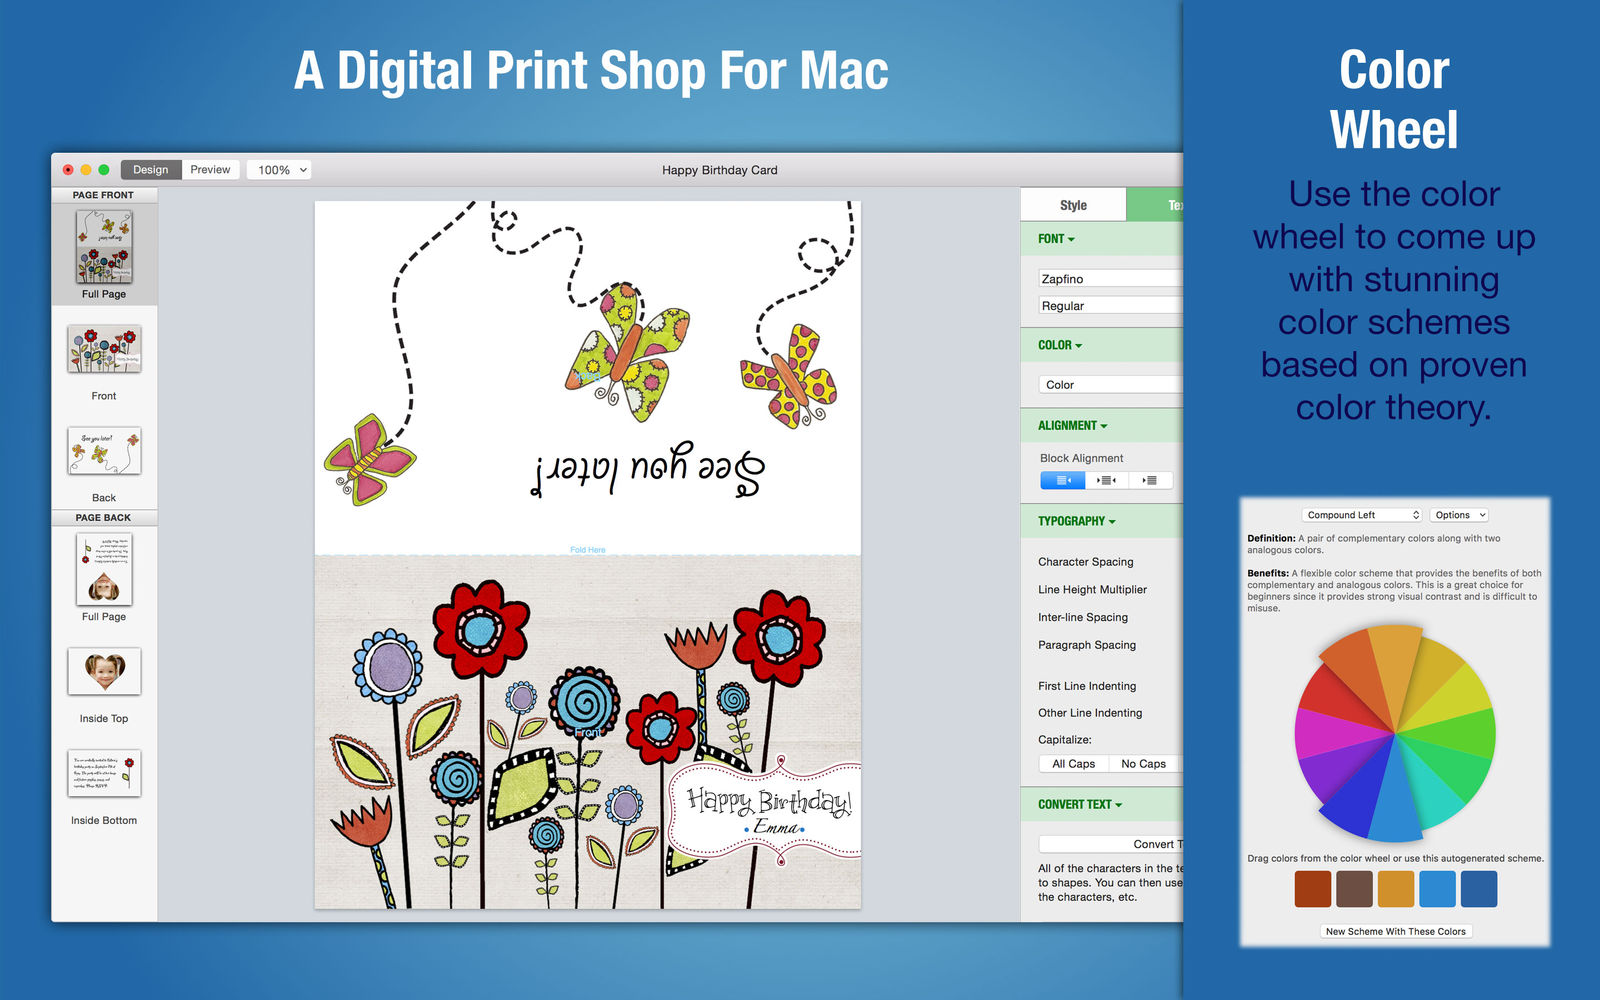Select the green butterfly on the card
Screen dimensions: 1600x1000
click(627, 352)
